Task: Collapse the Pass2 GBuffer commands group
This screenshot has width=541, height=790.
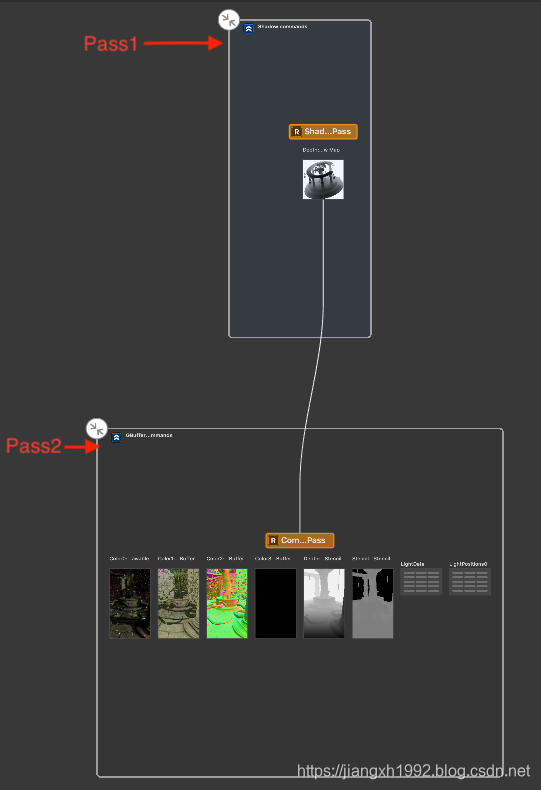Action: (x=96, y=429)
